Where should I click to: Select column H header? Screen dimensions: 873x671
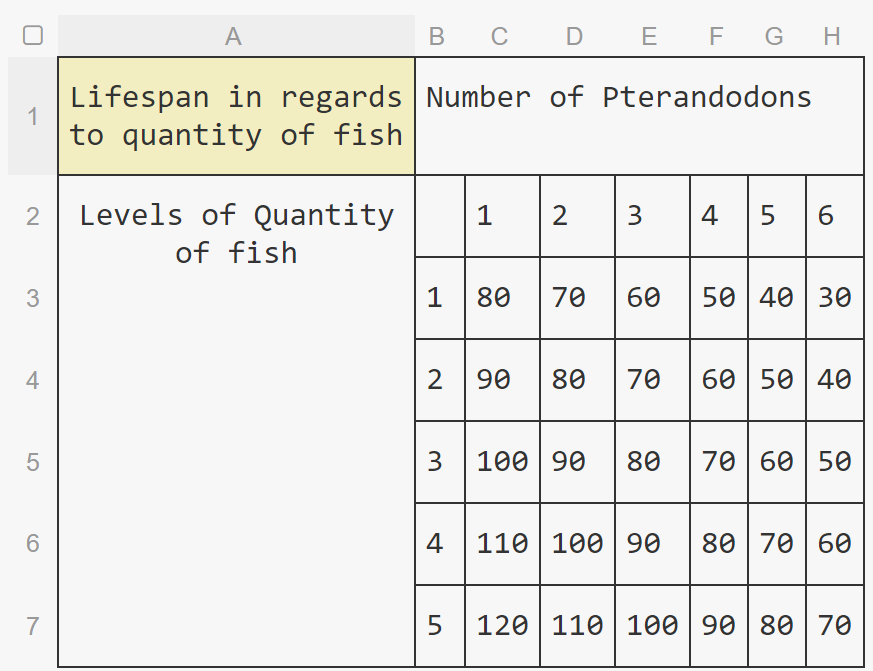[x=833, y=36]
